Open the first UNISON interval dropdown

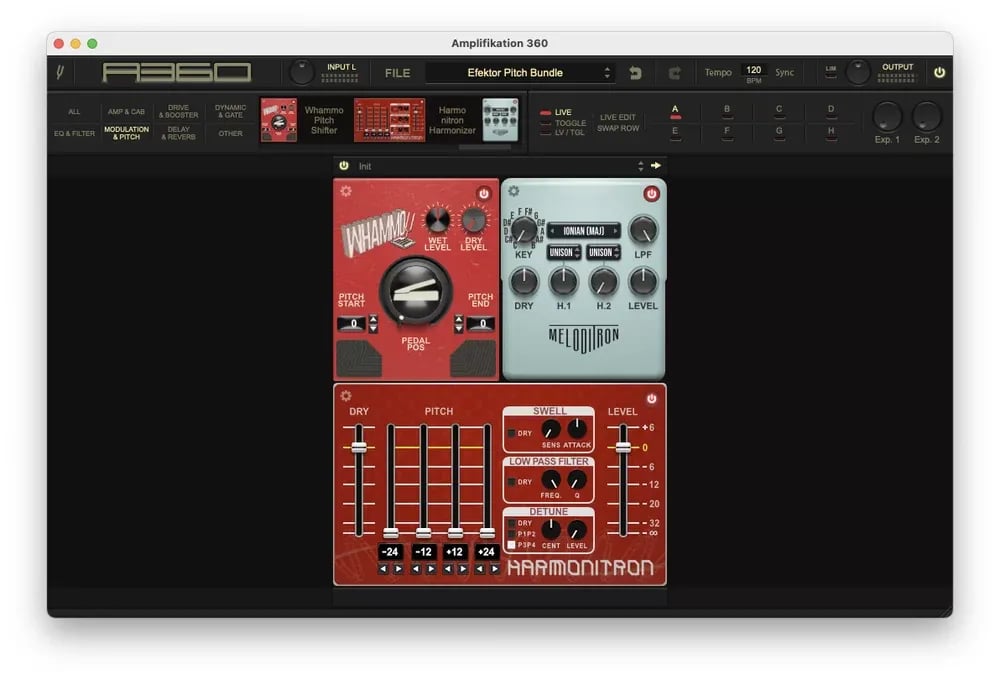pos(564,253)
